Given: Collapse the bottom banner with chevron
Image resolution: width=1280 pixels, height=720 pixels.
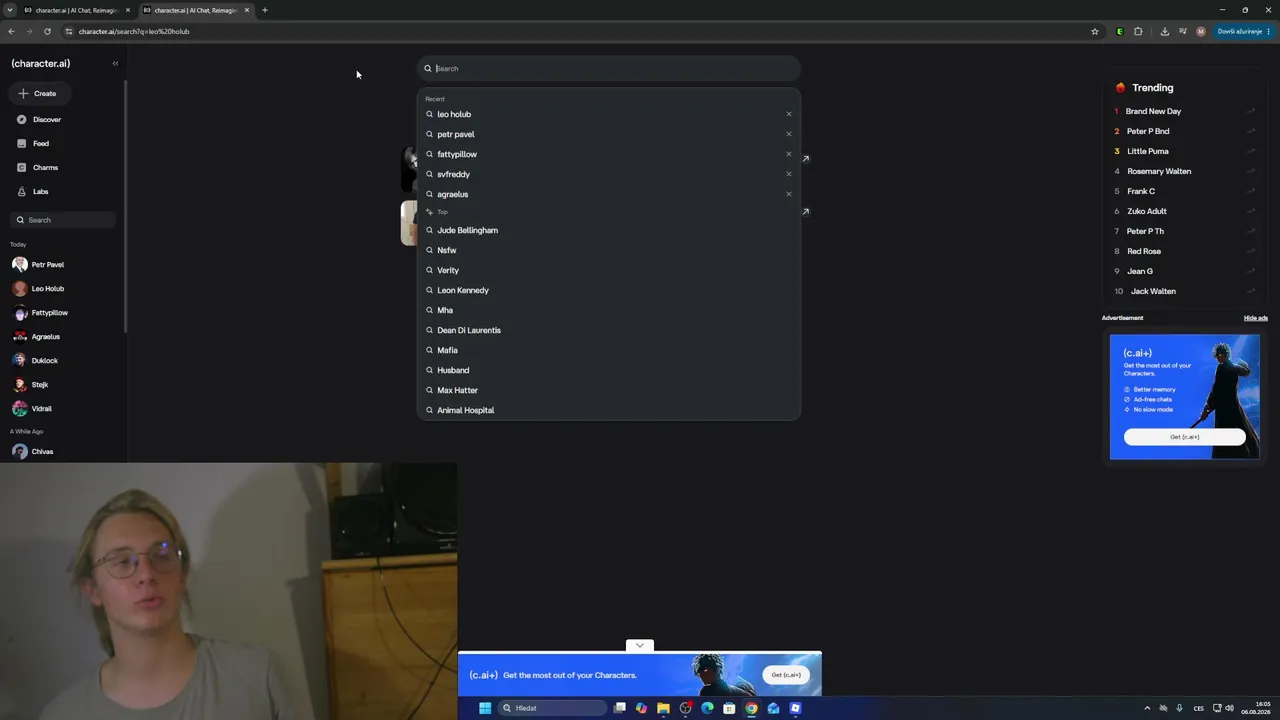Looking at the screenshot, I should (x=640, y=645).
